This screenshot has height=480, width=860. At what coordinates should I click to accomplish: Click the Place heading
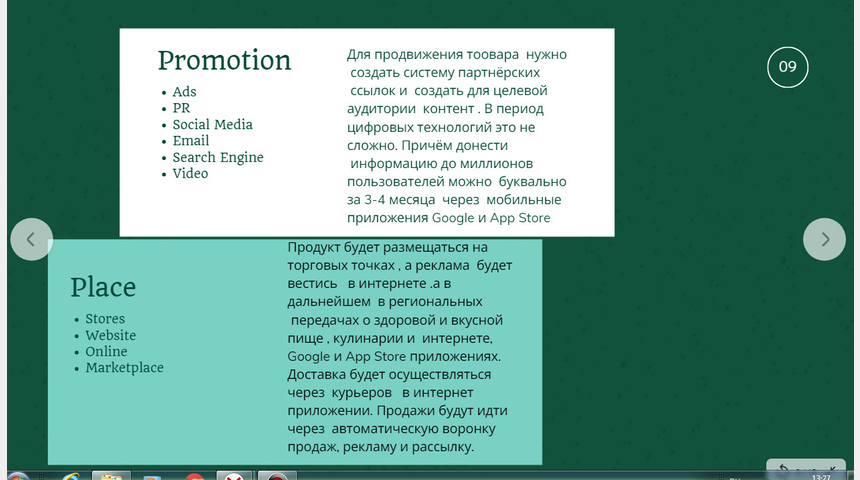[x=103, y=287]
